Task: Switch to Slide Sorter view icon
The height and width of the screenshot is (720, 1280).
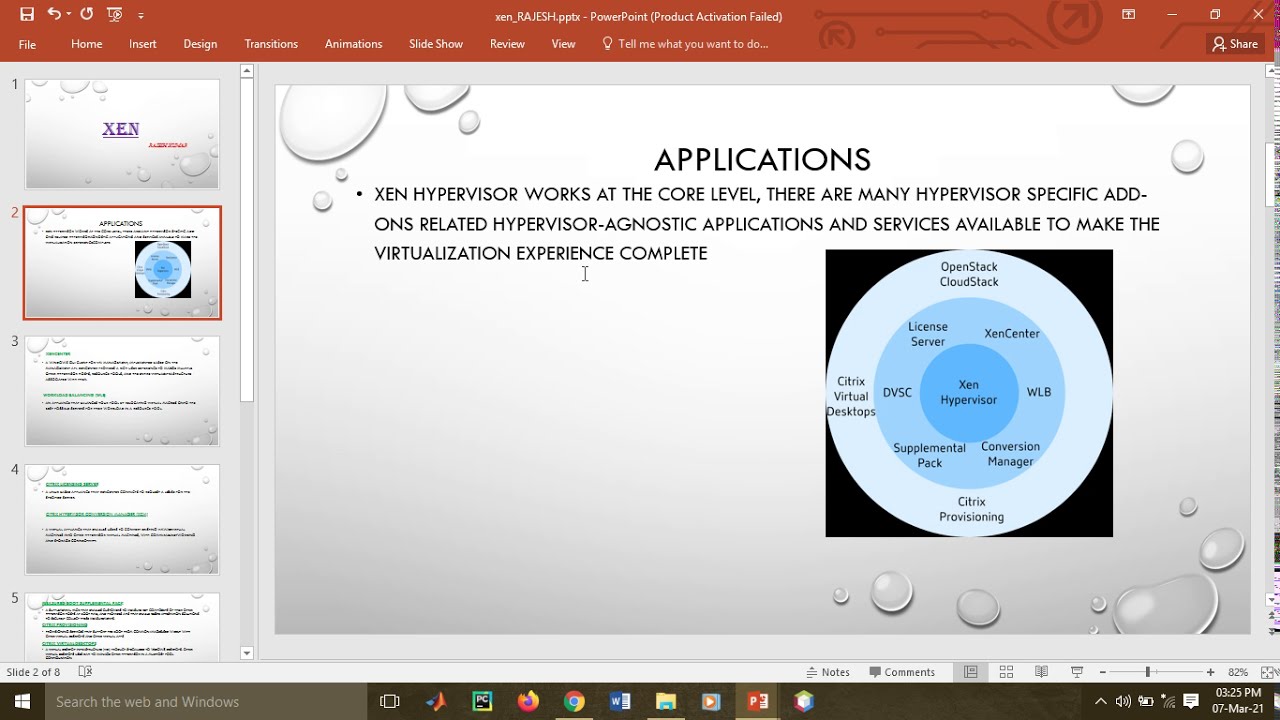Action: pos(1006,672)
